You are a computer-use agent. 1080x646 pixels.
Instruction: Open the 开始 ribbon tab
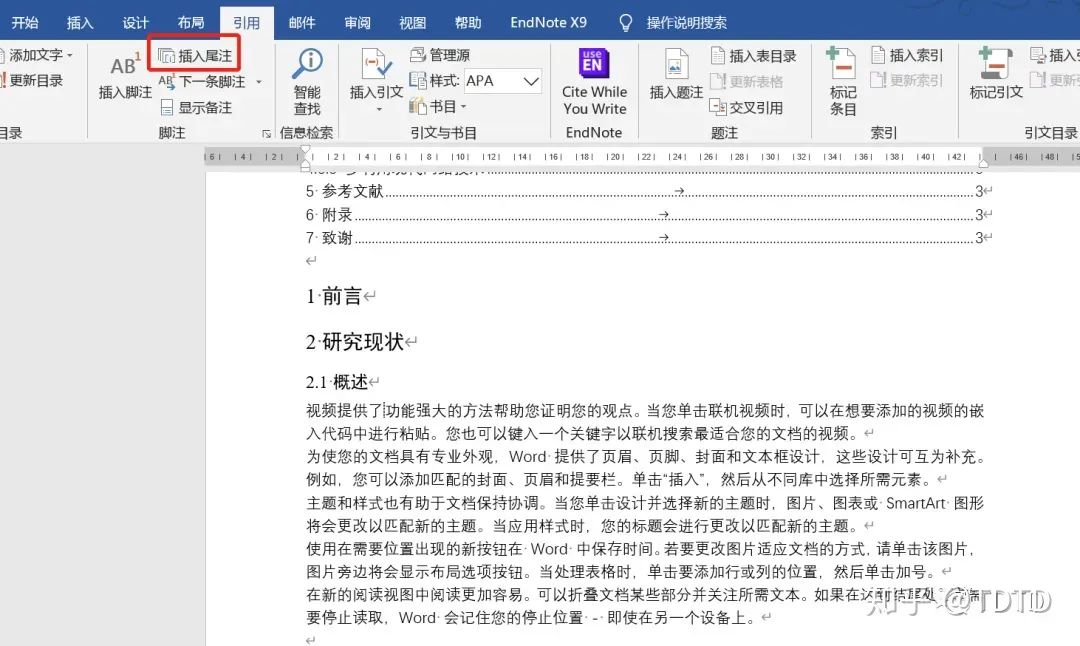click(x=25, y=23)
